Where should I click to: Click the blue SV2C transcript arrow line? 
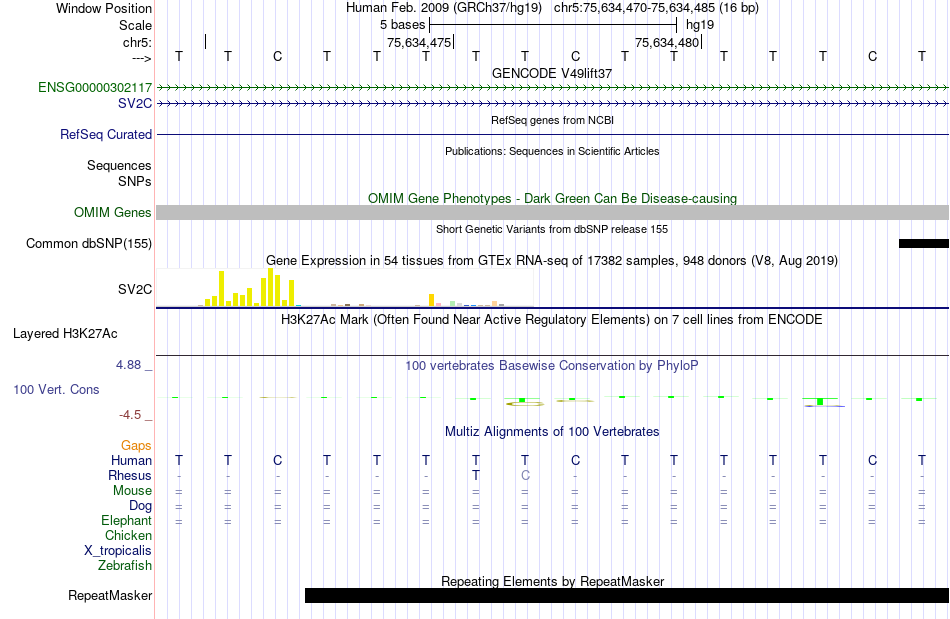[552, 104]
